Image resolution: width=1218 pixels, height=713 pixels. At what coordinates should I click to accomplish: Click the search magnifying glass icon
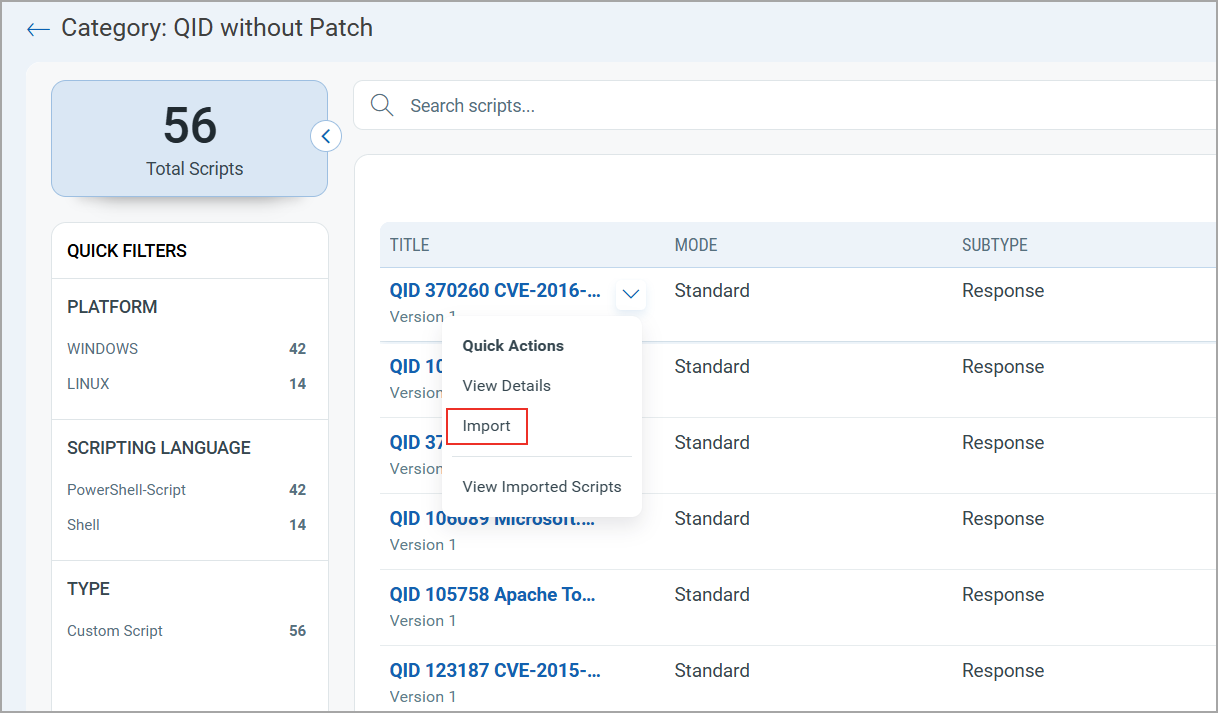(x=381, y=104)
